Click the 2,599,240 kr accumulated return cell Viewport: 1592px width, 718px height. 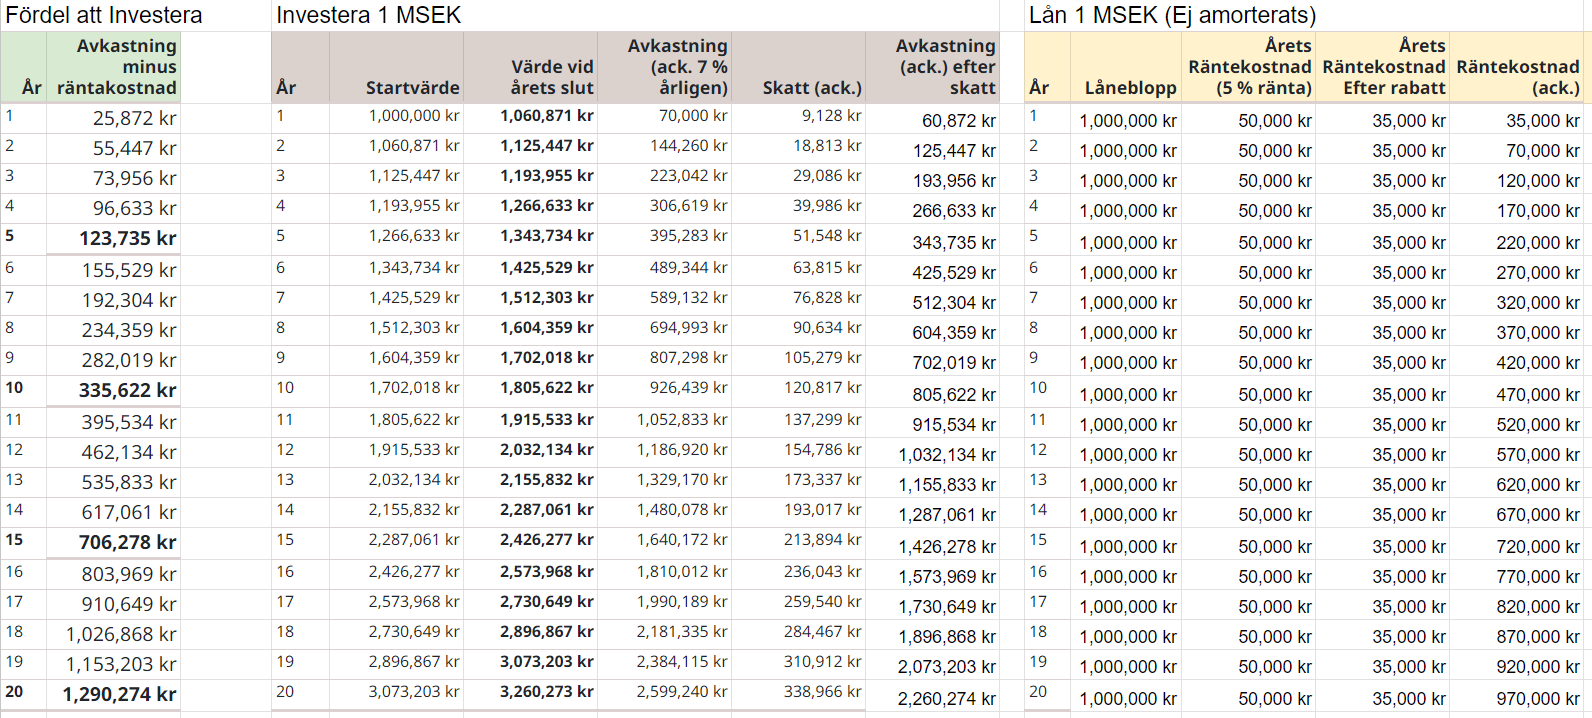[x=682, y=692]
